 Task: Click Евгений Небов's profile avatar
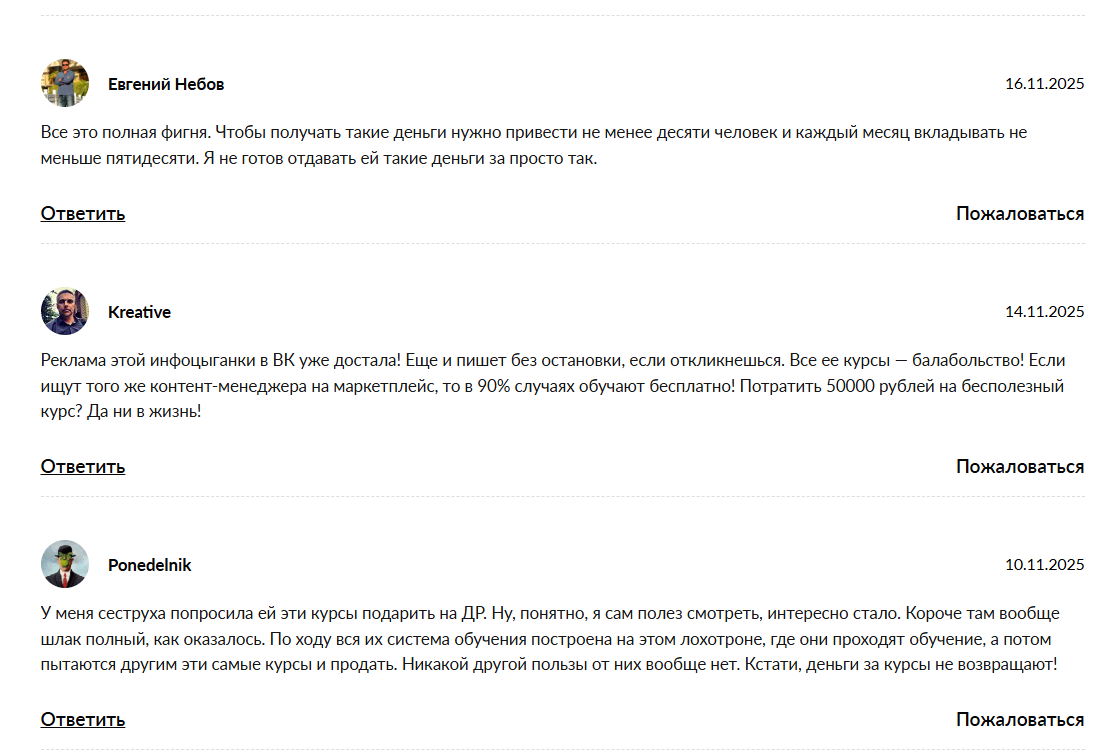pos(65,83)
